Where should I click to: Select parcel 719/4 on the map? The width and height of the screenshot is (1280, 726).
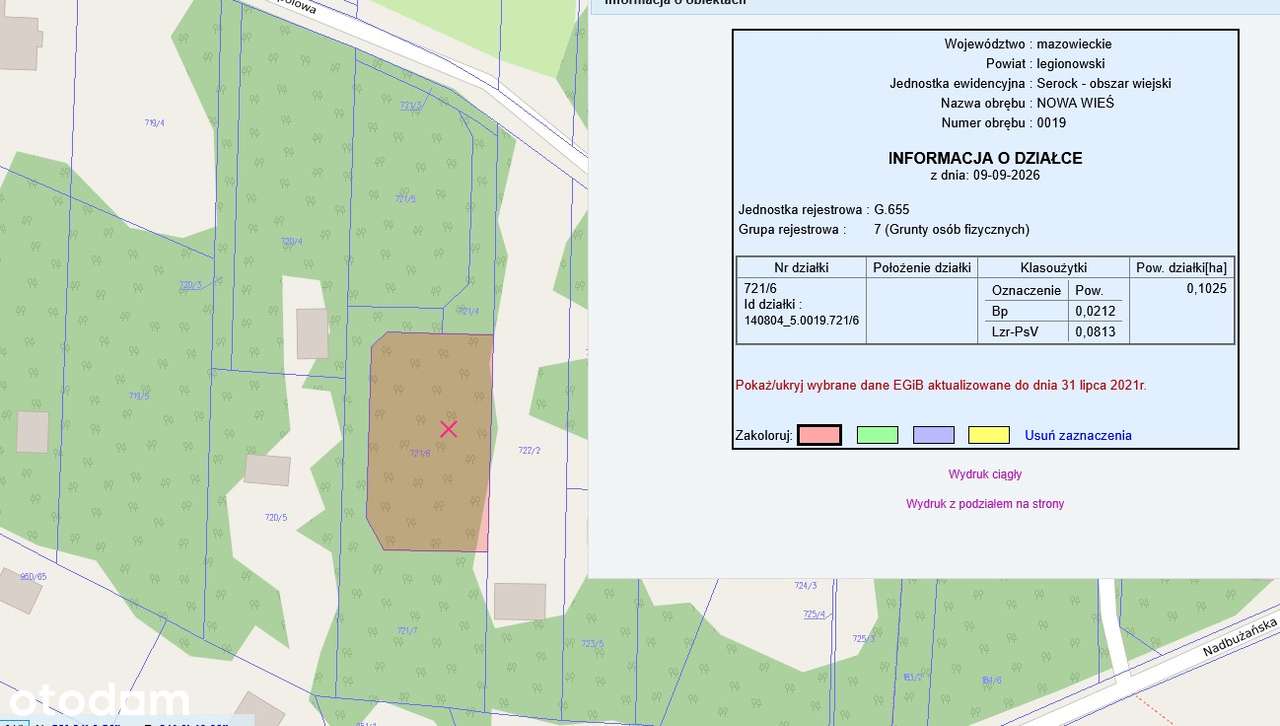click(x=154, y=123)
